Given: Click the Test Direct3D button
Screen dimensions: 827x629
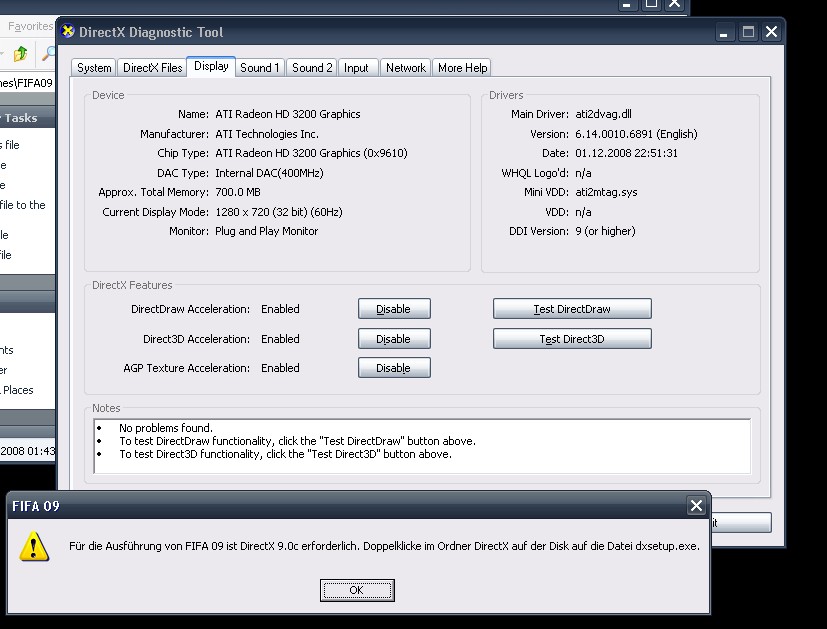Looking at the screenshot, I should [572, 339].
